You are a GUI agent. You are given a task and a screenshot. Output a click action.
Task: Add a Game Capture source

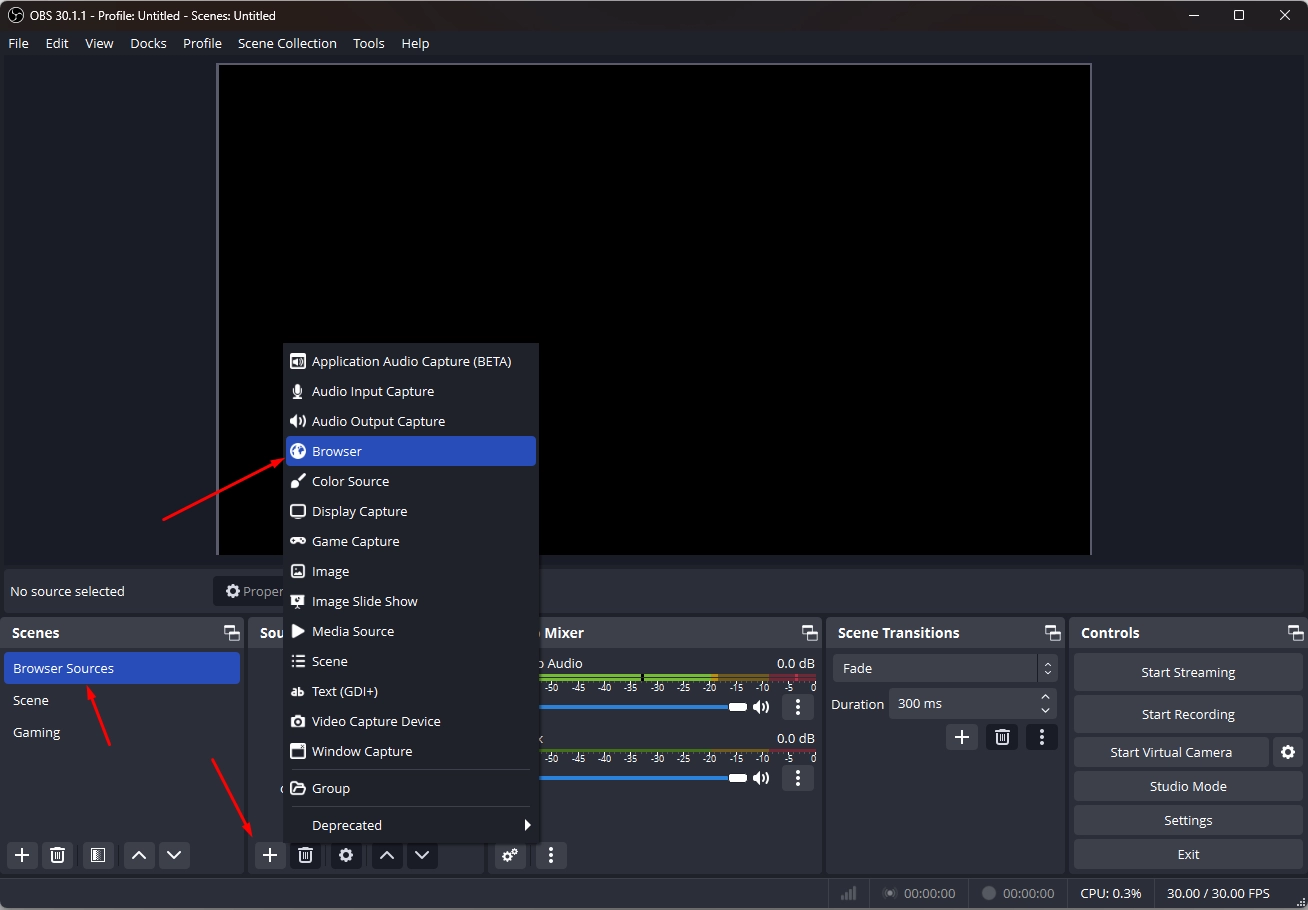tap(411, 541)
